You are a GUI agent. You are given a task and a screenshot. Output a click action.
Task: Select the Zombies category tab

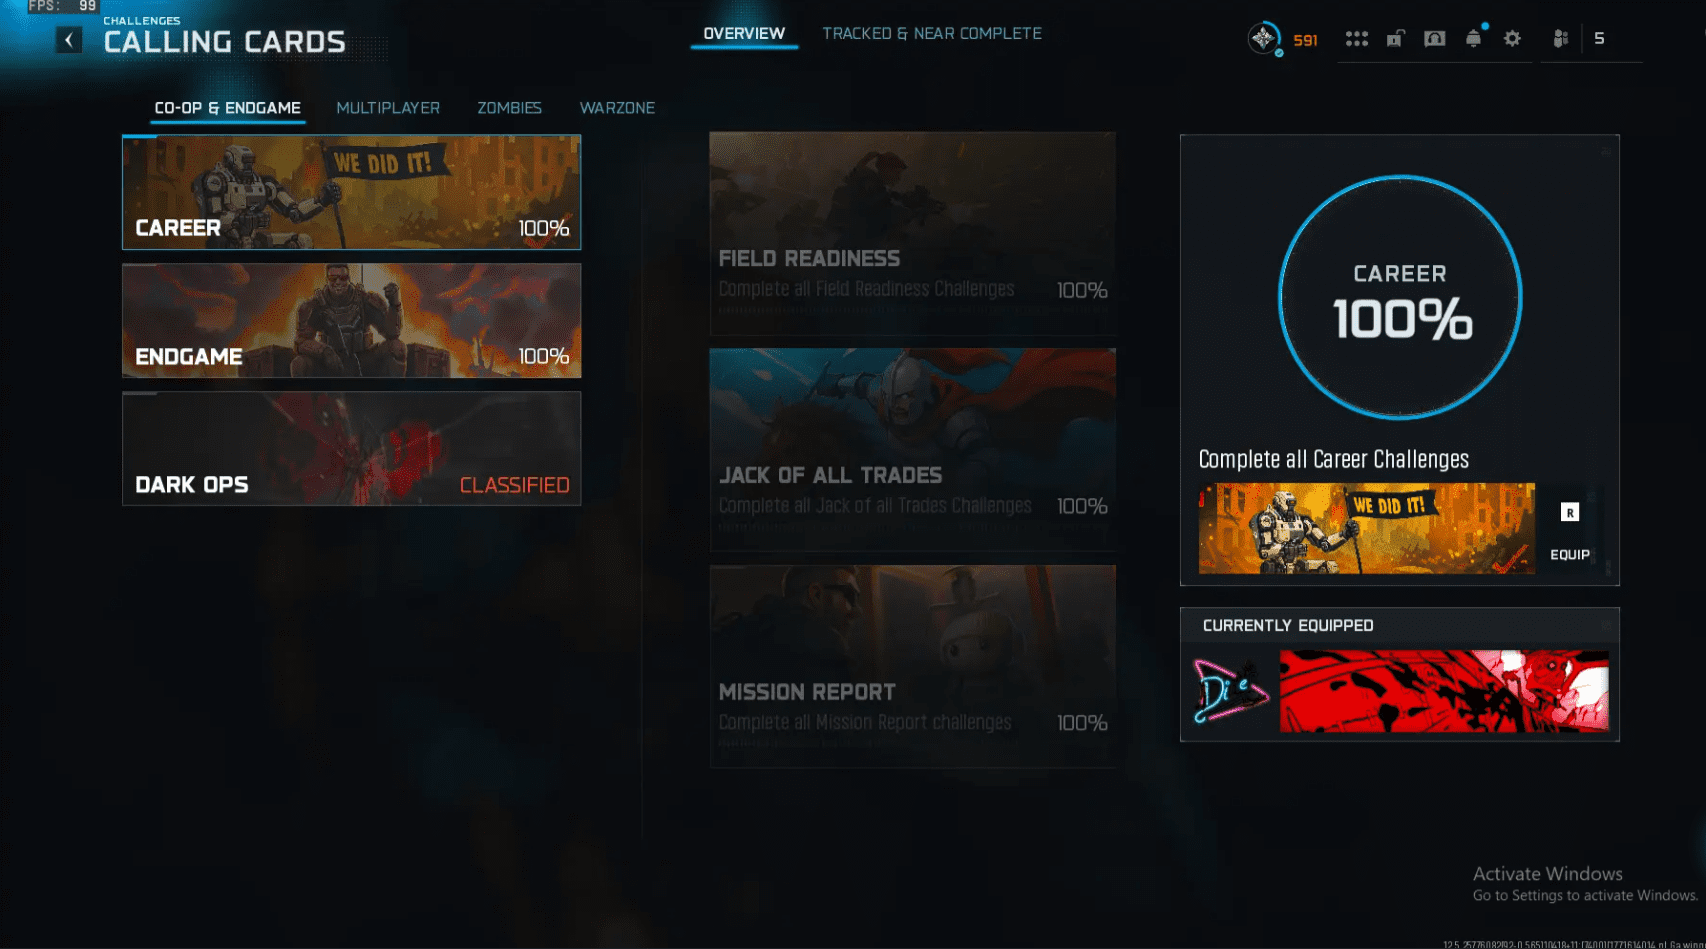[x=509, y=108]
